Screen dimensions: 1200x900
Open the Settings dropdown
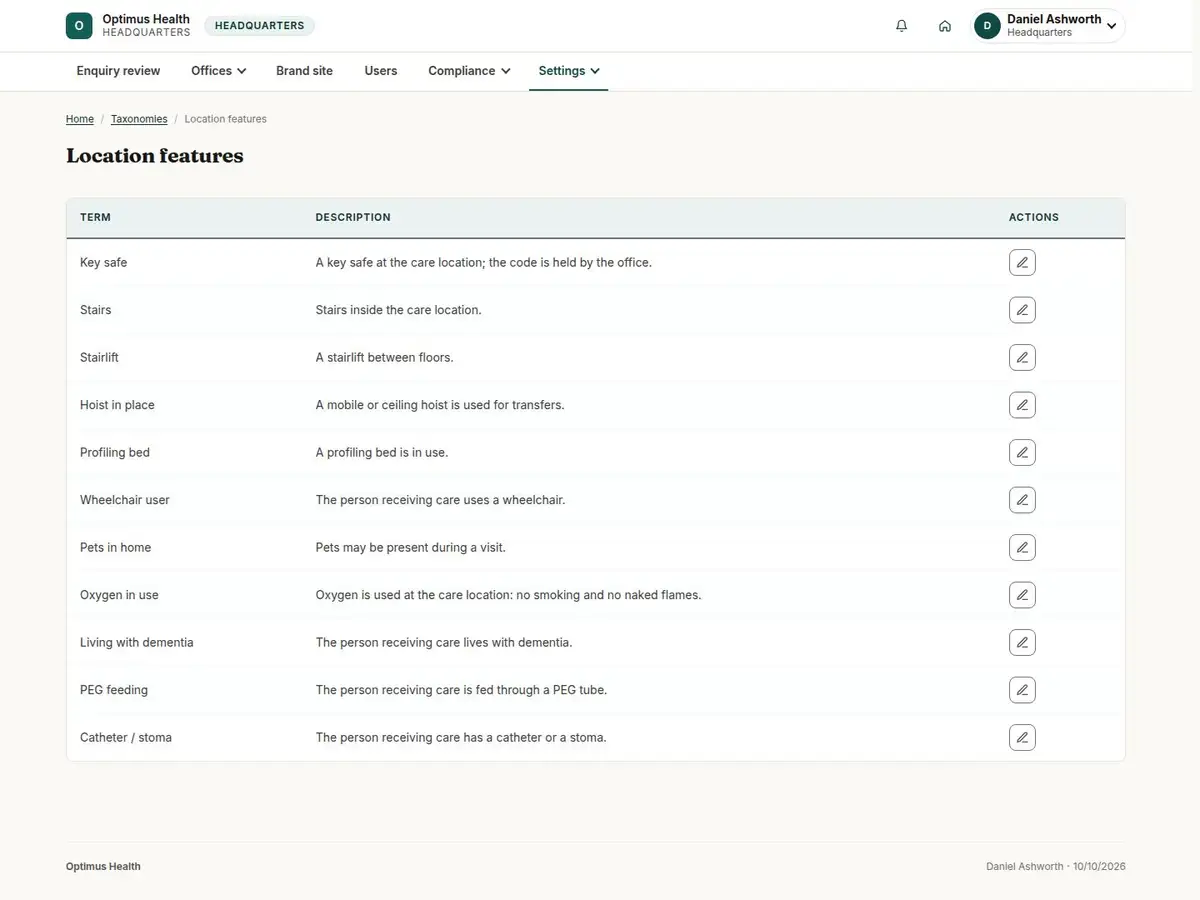569,71
